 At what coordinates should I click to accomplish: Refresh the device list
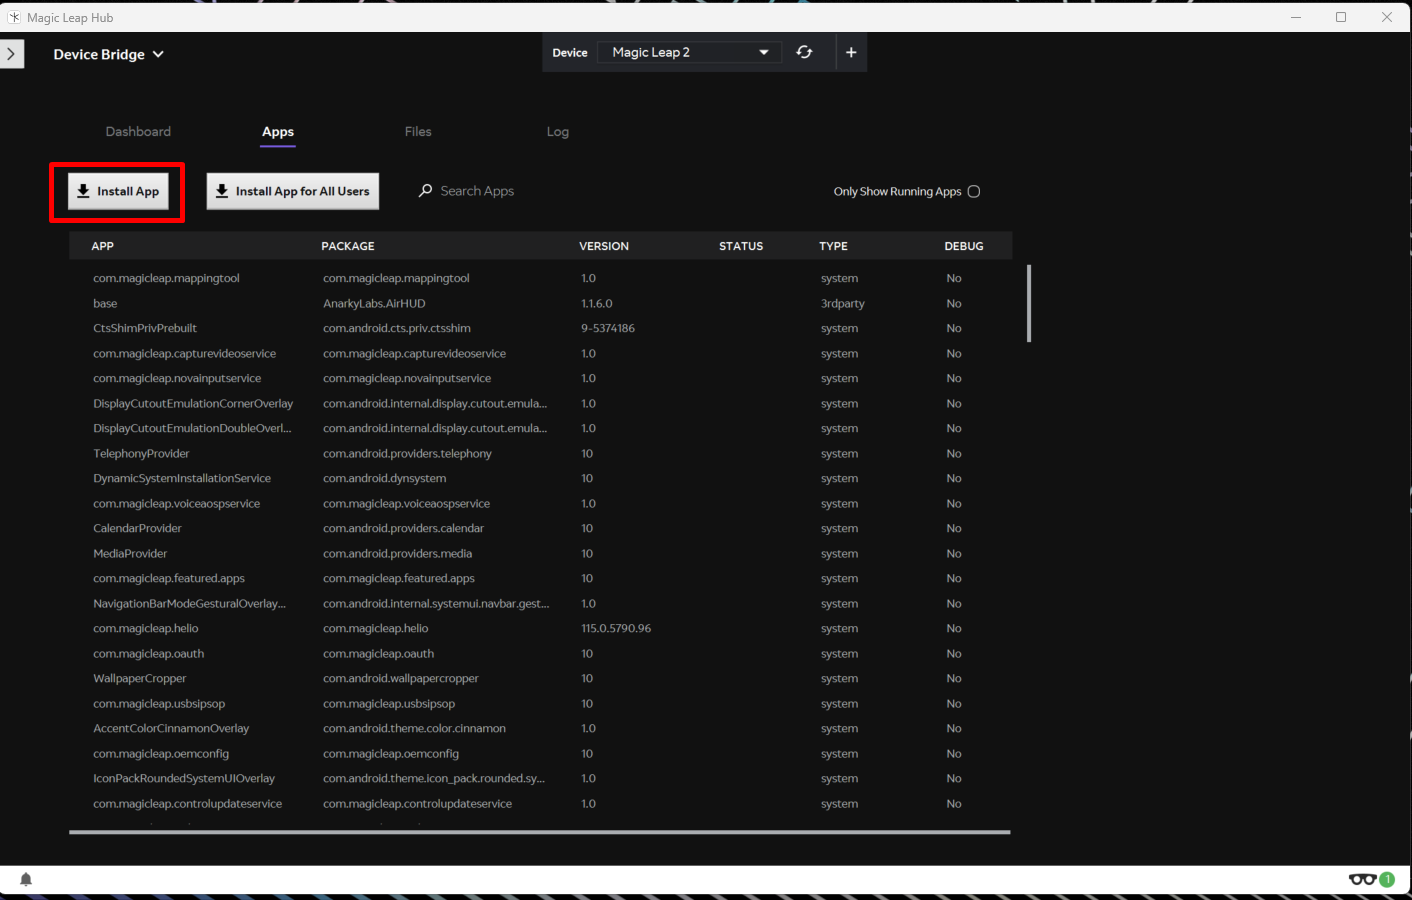(804, 52)
